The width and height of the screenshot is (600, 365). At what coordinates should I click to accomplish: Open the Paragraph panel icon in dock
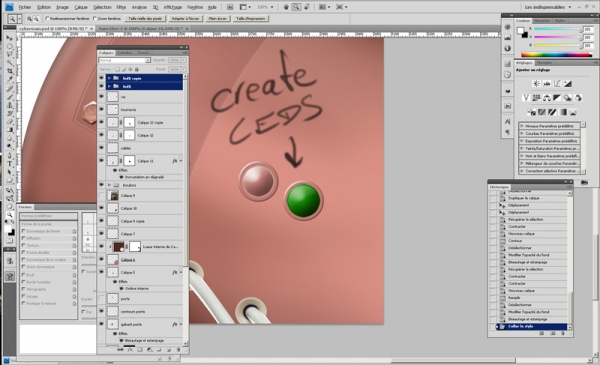(x=507, y=132)
